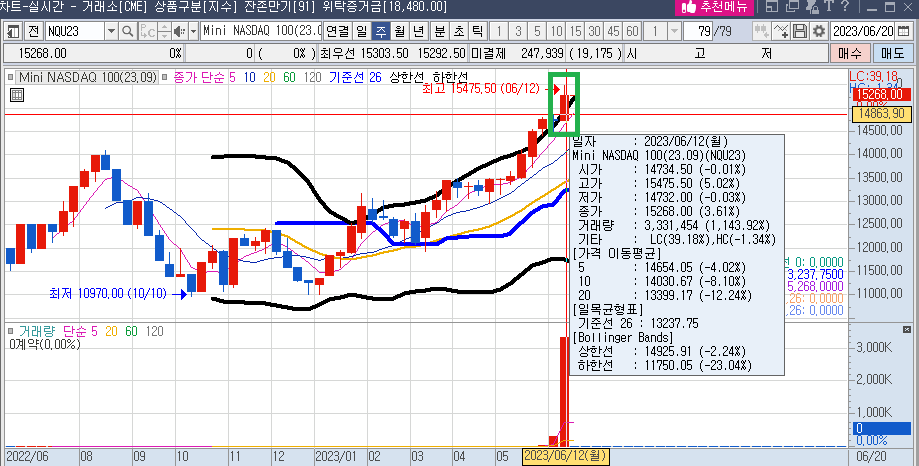The width and height of the screenshot is (919, 466).
Task: Switch to 월 monthly period
Action: pyautogui.click(x=399, y=31)
